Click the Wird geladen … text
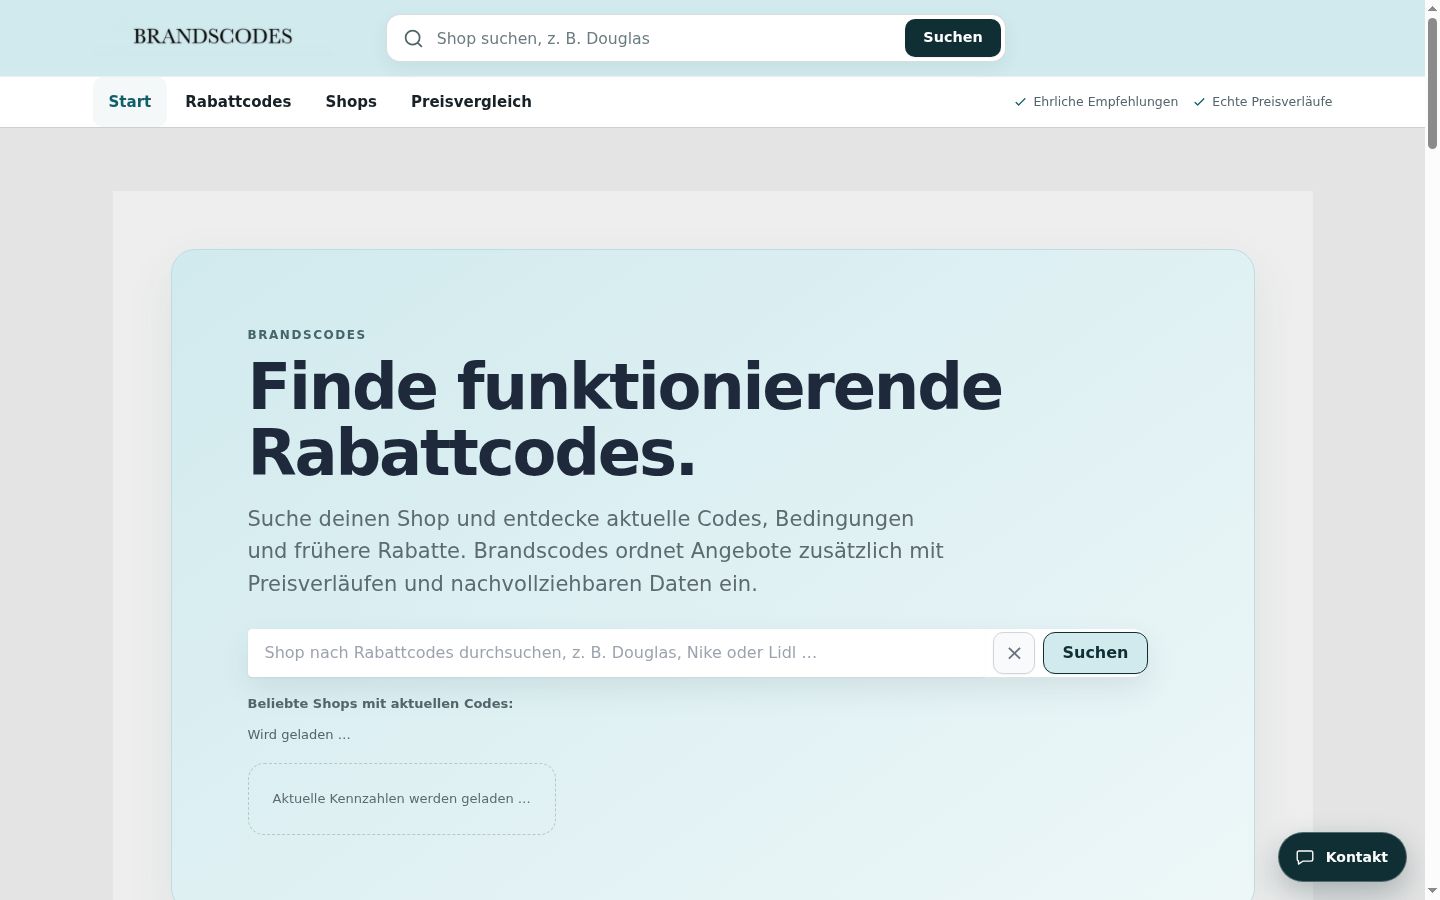 coord(299,735)
